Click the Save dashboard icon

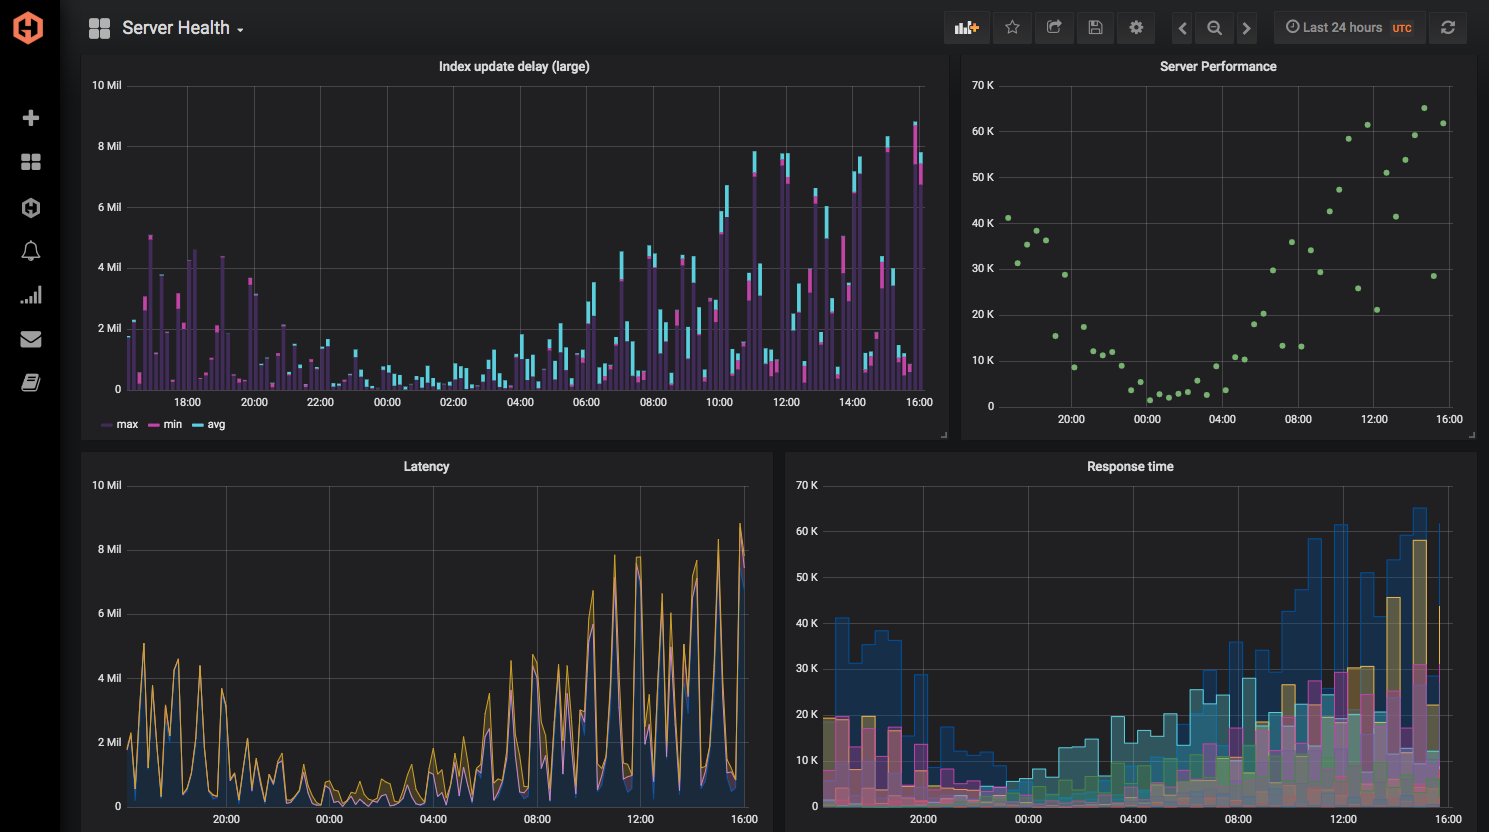[x=1094, y=27]
